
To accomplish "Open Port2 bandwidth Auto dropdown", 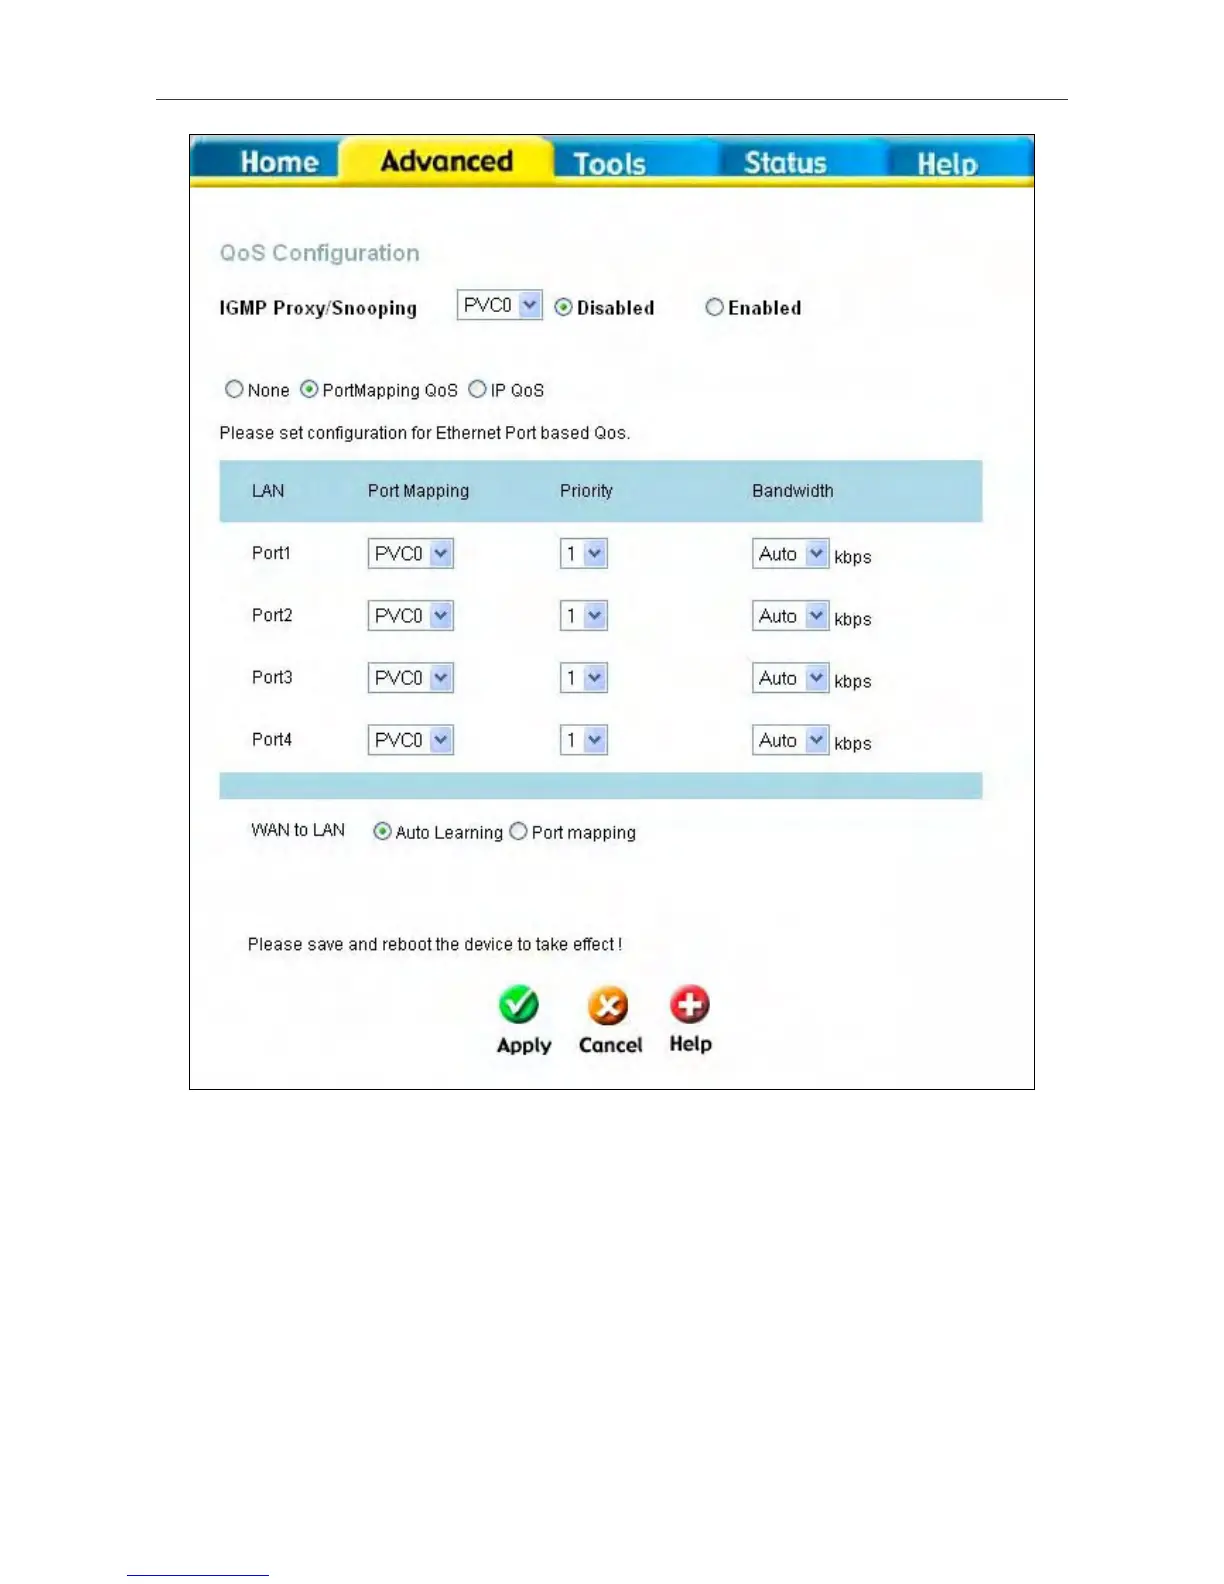I will pos(791,615).
